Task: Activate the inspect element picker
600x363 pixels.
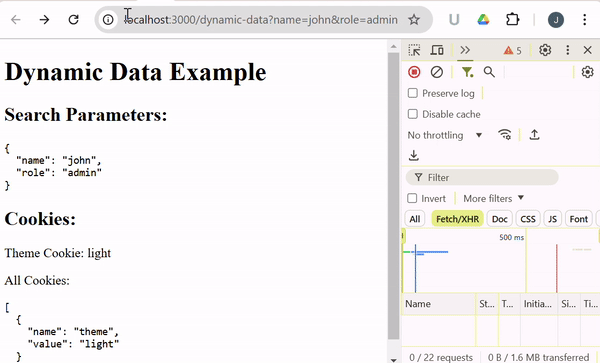Action: coord(414,50)
